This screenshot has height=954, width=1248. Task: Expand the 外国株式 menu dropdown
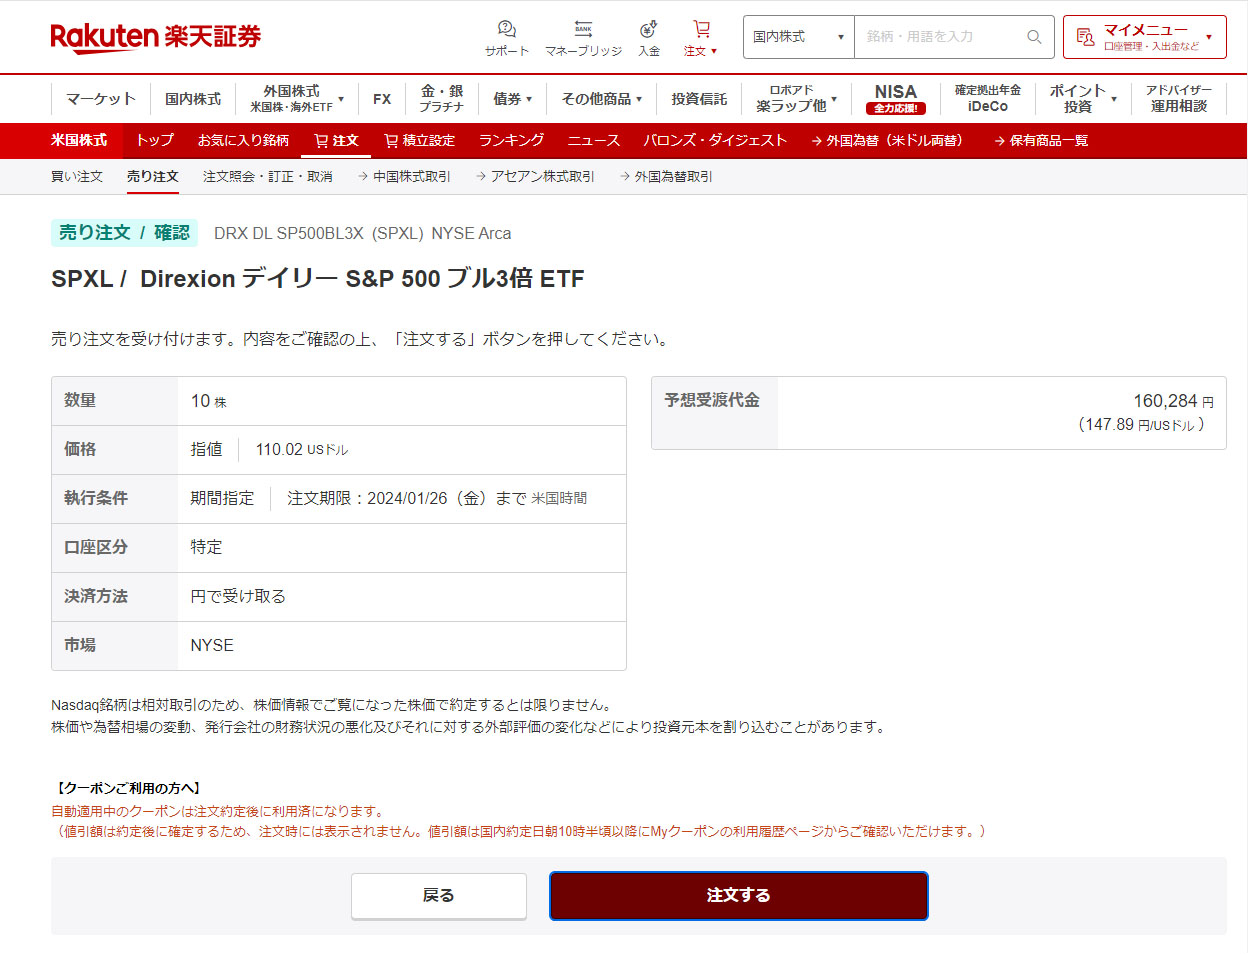(x=296, y=99)
